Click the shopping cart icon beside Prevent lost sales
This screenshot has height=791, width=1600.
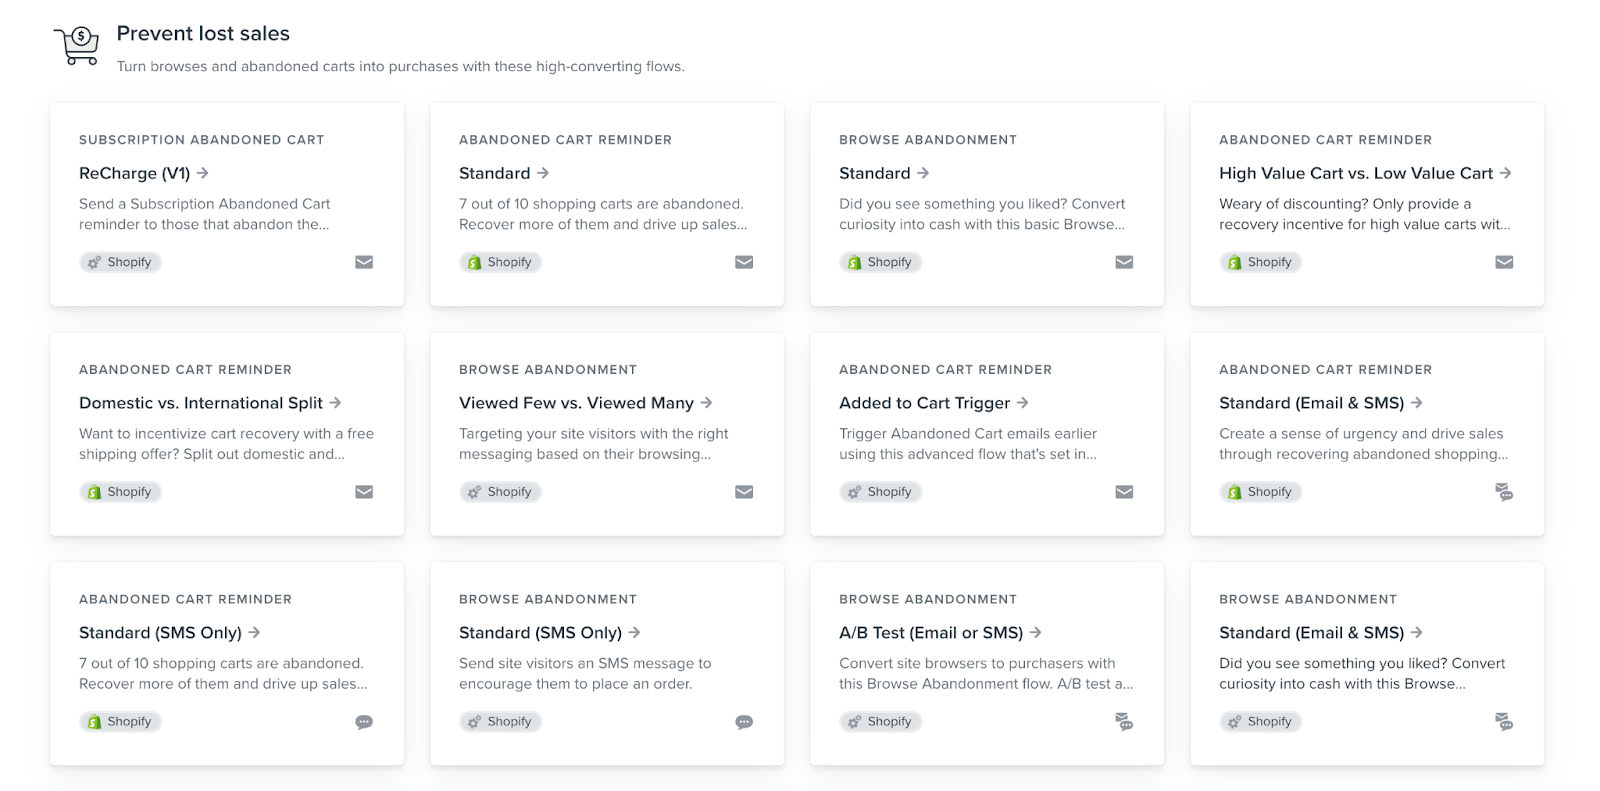[x=78, y=45]
